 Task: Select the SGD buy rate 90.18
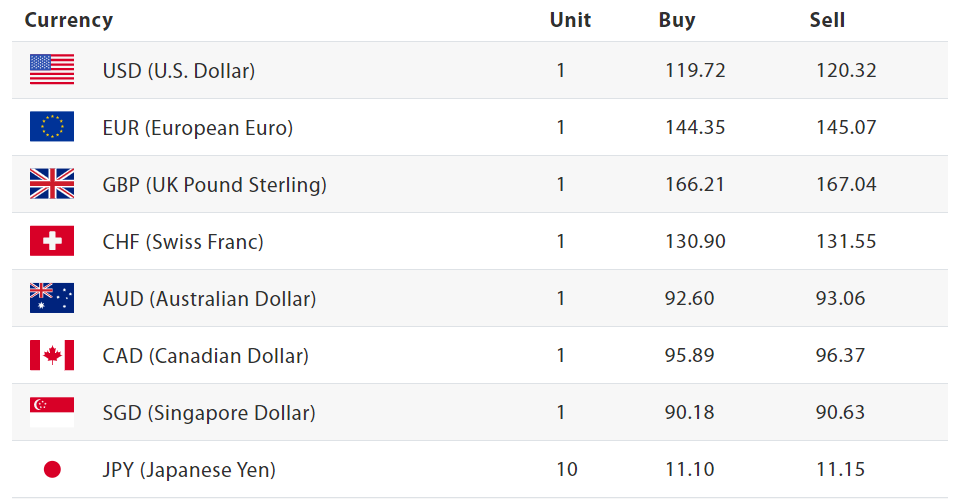click(690, 413)
